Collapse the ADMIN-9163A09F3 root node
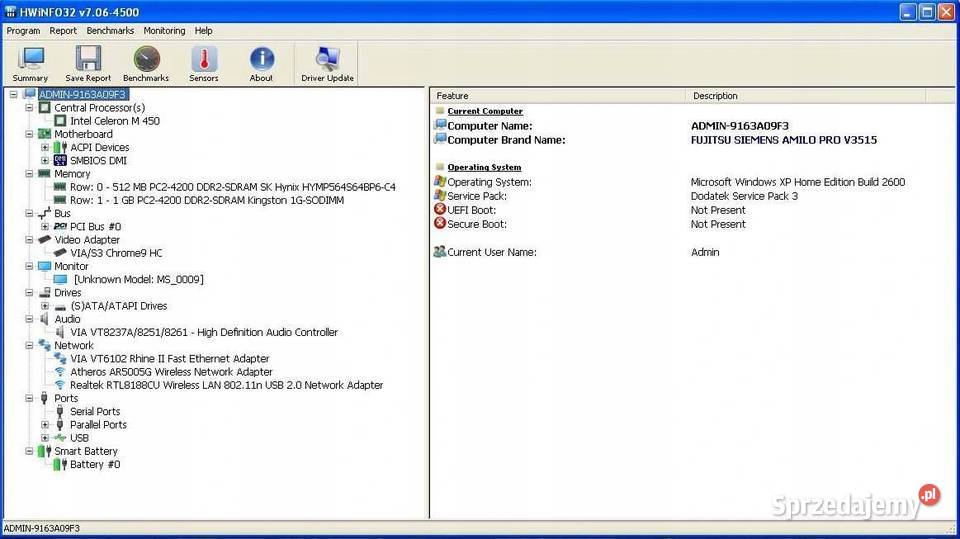This screenshot has width=960, height=539. pyautogui.click(x=13, y=94)
